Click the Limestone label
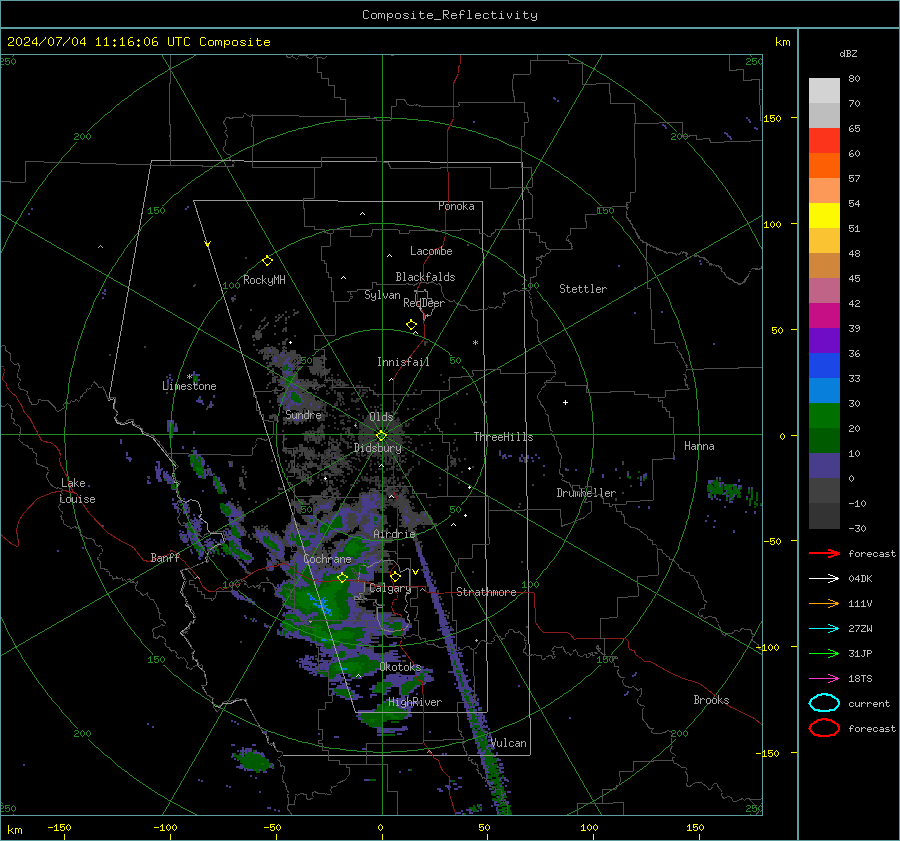 (189, 386)
